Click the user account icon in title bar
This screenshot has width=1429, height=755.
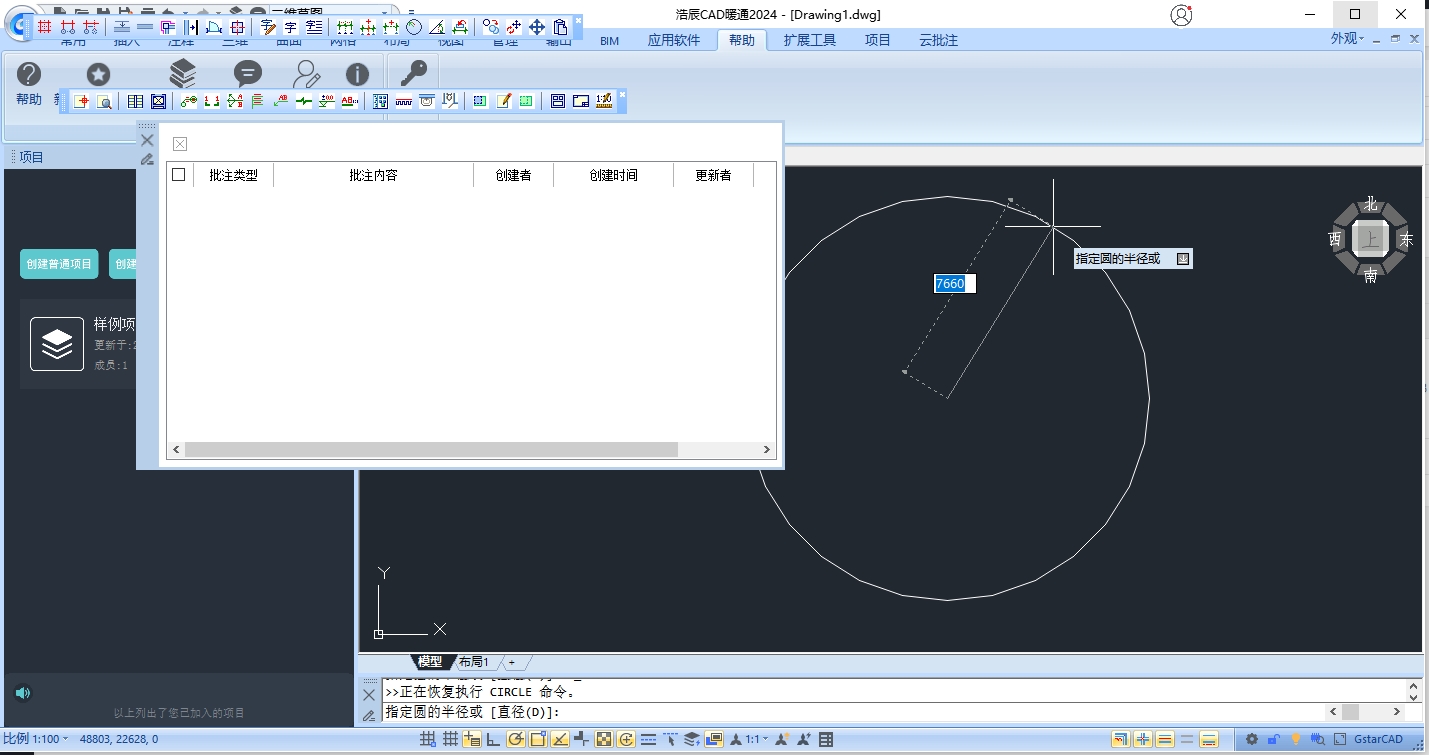(1181, 15)
